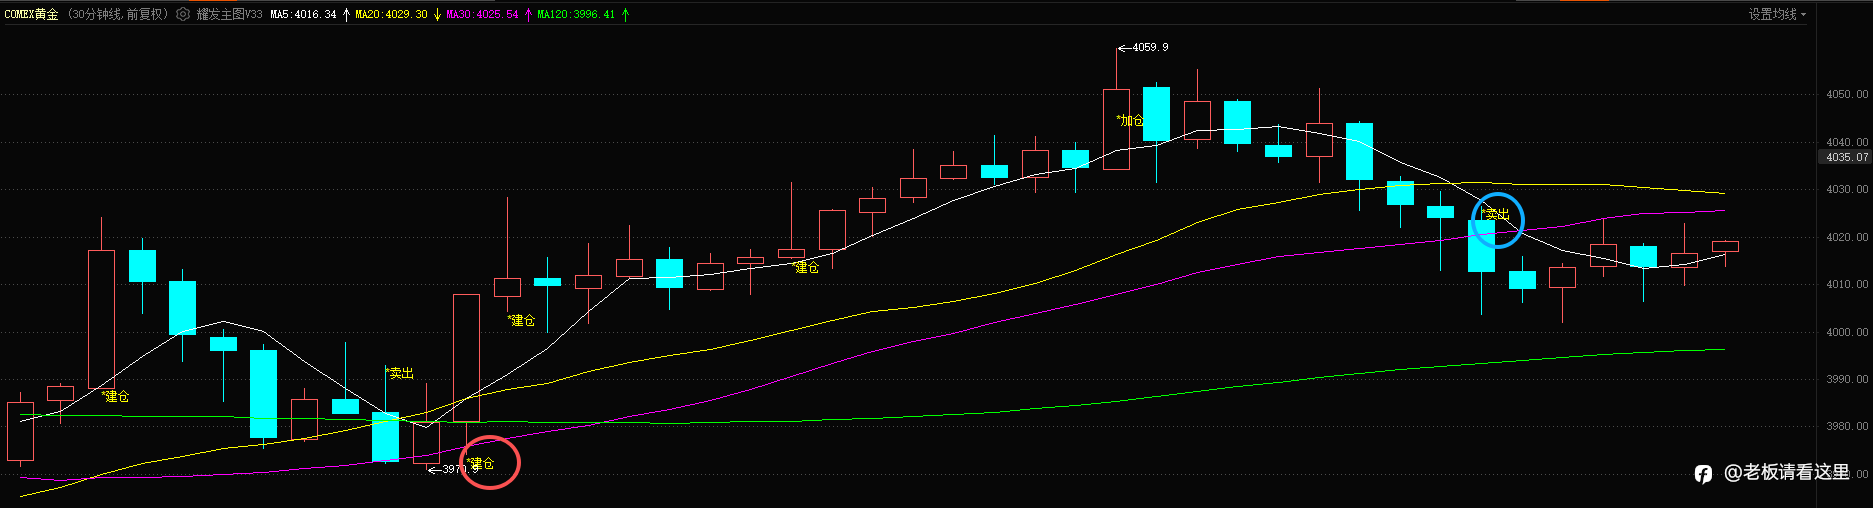Click the 加仓 signal marker

(1130, 120)
